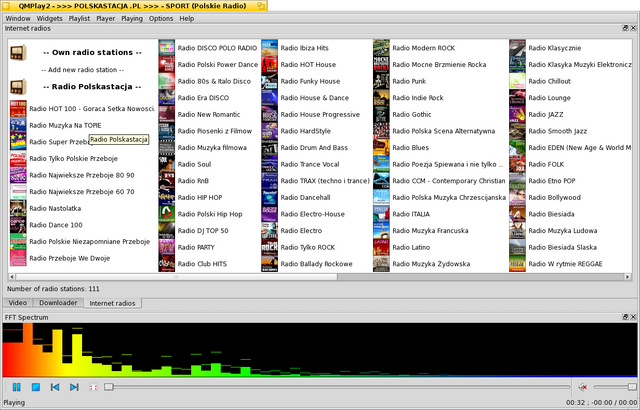The image size is (640, 410).
Task: Click Radio Polski Power Dance thumbnail
Action: click(167, 64)
